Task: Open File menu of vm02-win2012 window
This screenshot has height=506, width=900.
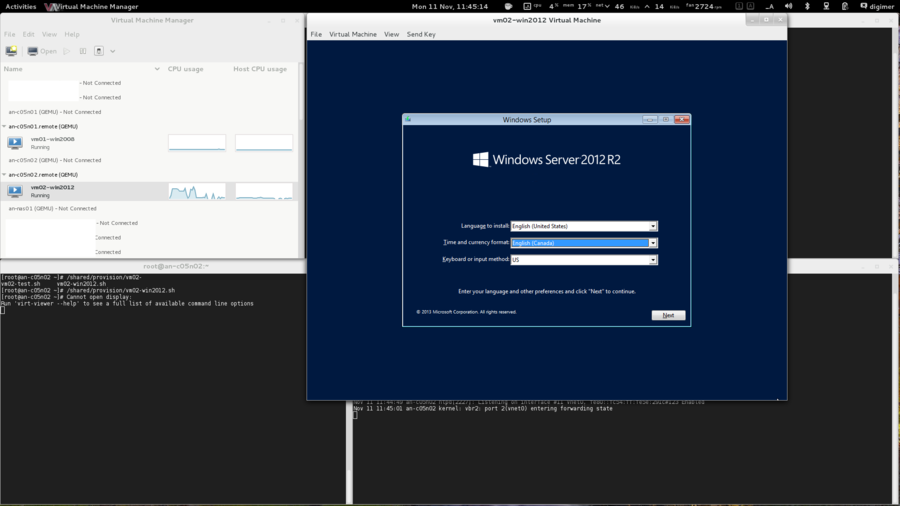Action: click(316, 34)
